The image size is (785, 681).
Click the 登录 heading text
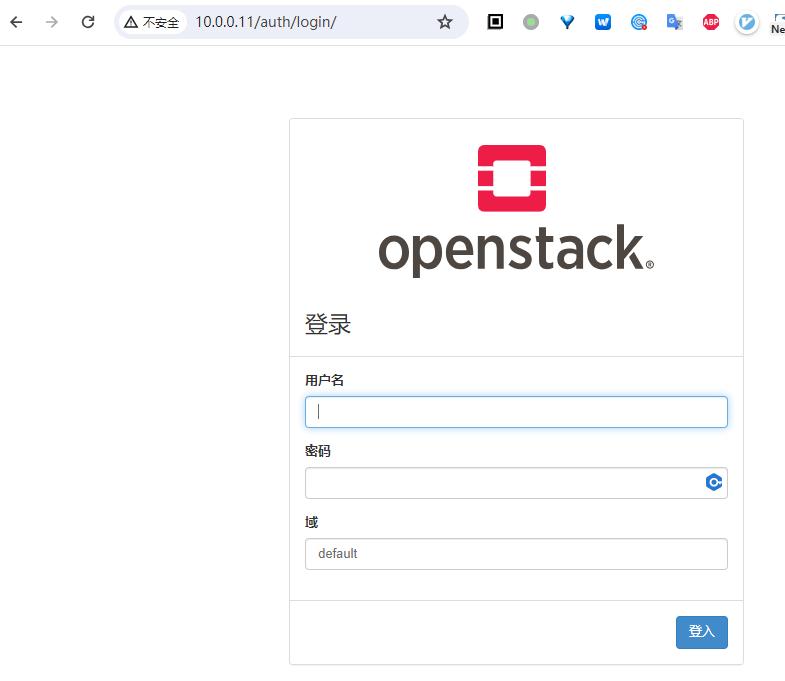328,324
